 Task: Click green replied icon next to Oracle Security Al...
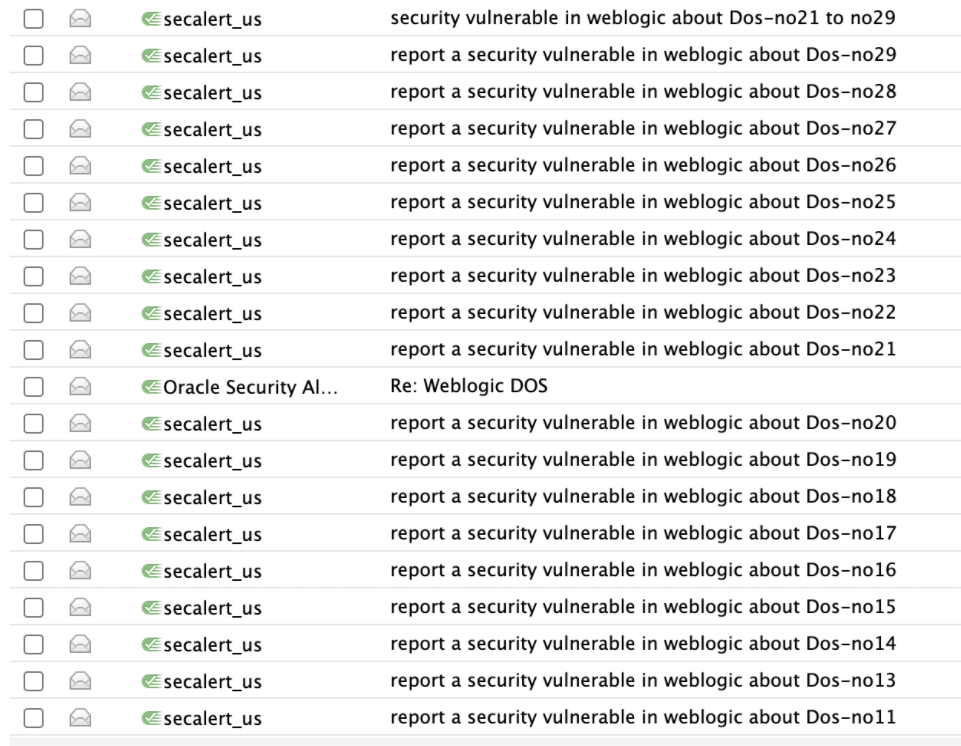[151, 387]
